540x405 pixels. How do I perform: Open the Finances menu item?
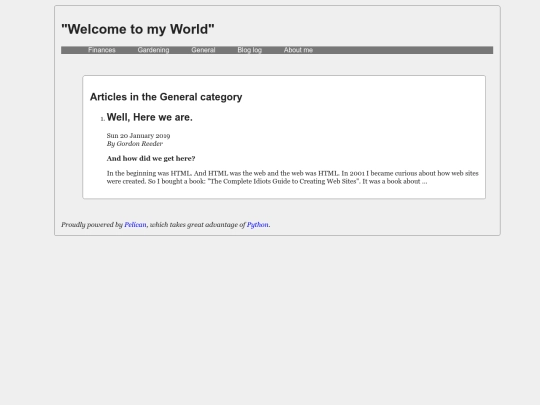coord(102,50)
